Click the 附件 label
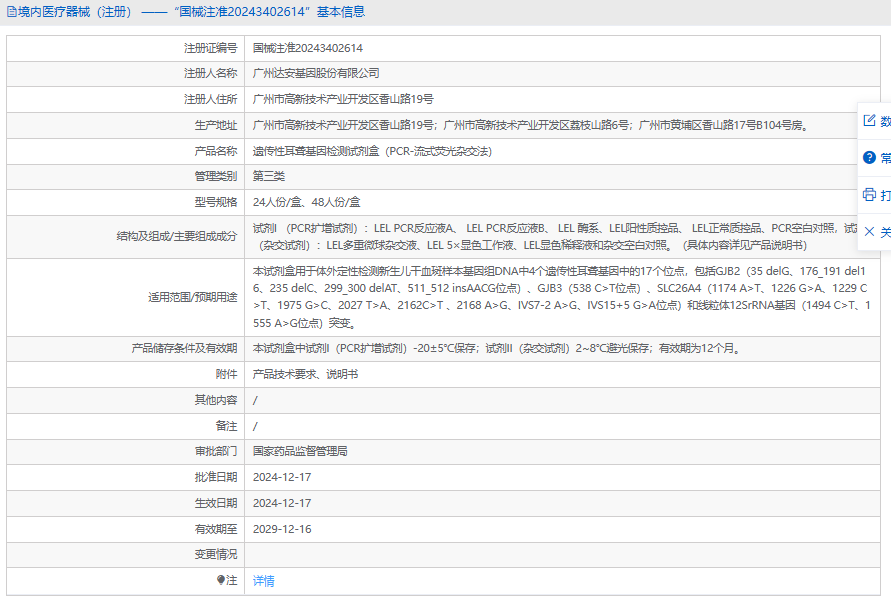This screenshot has height=601, width=891. (227, 374)
